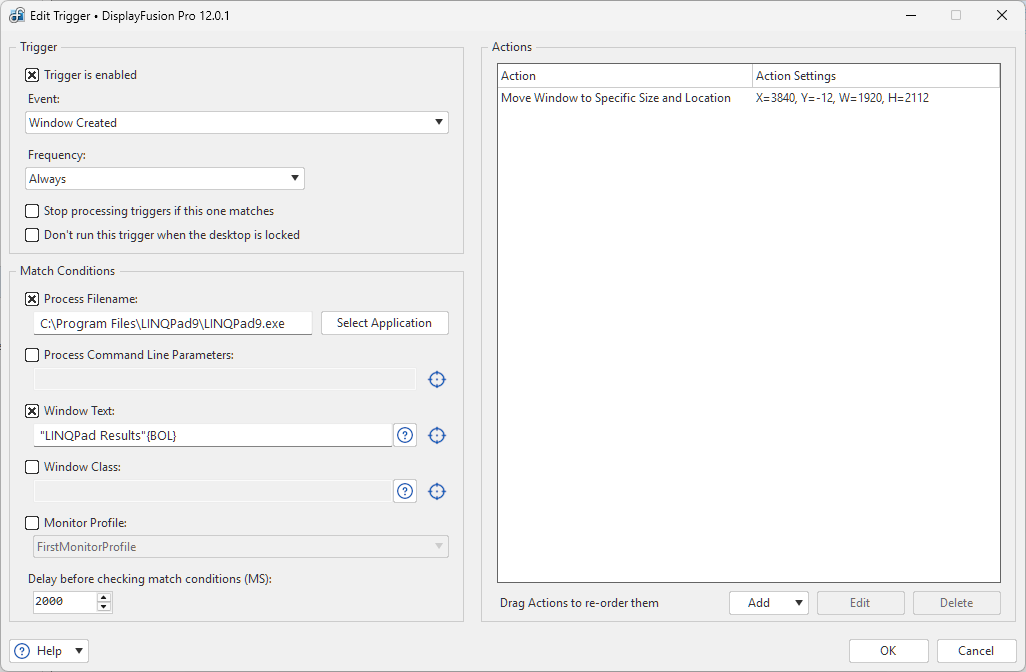Expand the Event dropdown showing Window Created
Viewport: 1026px width, 672px height.
[237, 123]
